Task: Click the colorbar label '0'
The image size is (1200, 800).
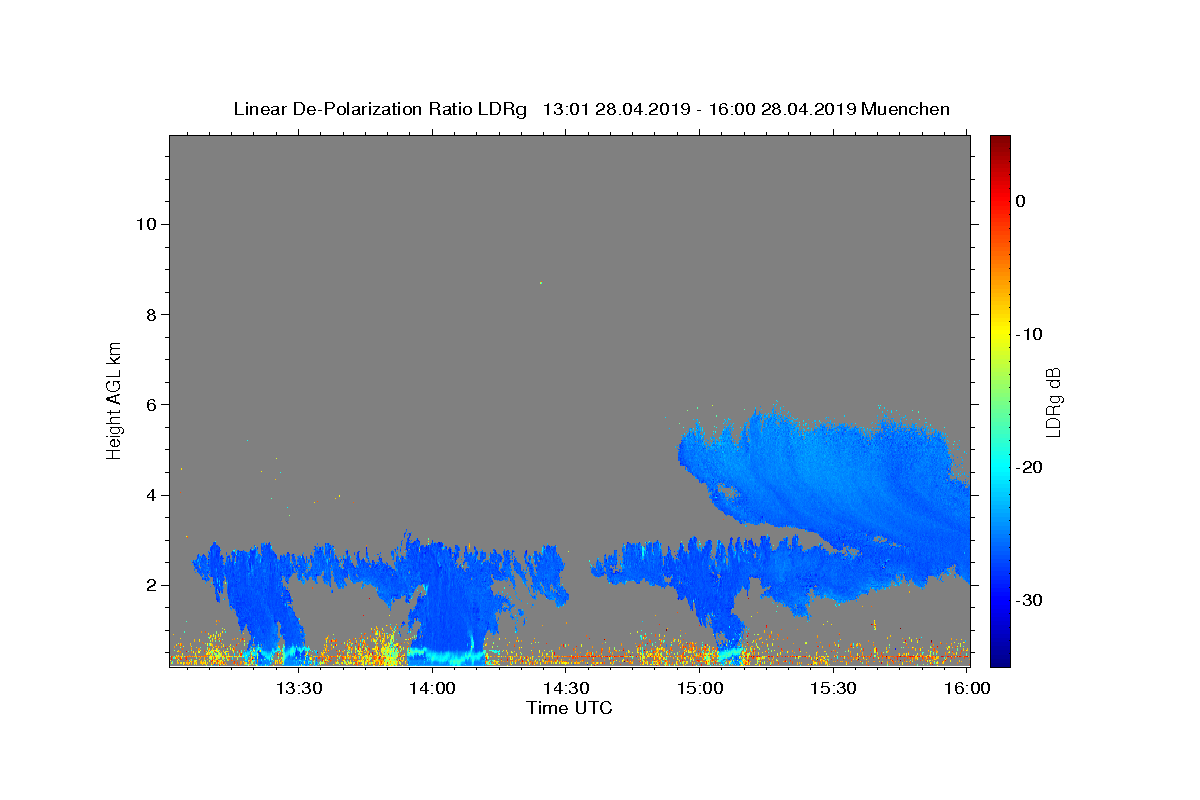Action: coord(1021,201)
